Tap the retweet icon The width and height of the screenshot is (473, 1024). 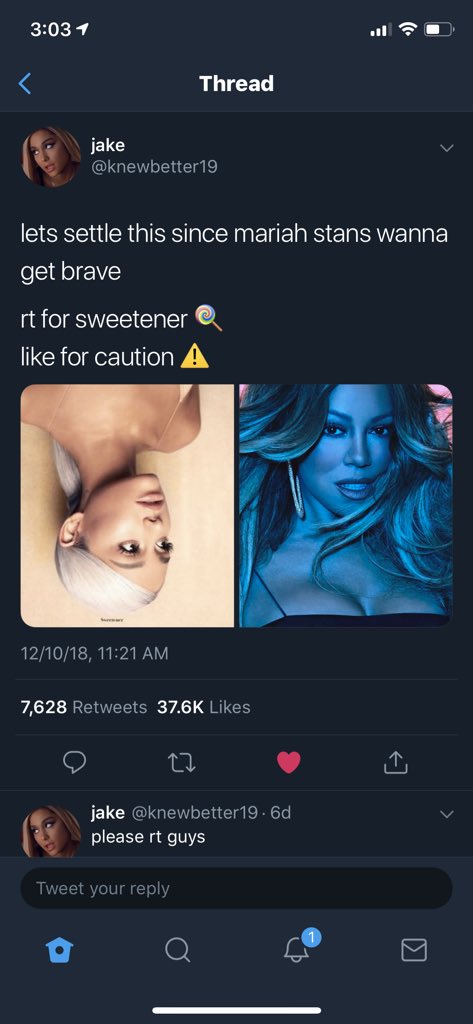(180, 762)
